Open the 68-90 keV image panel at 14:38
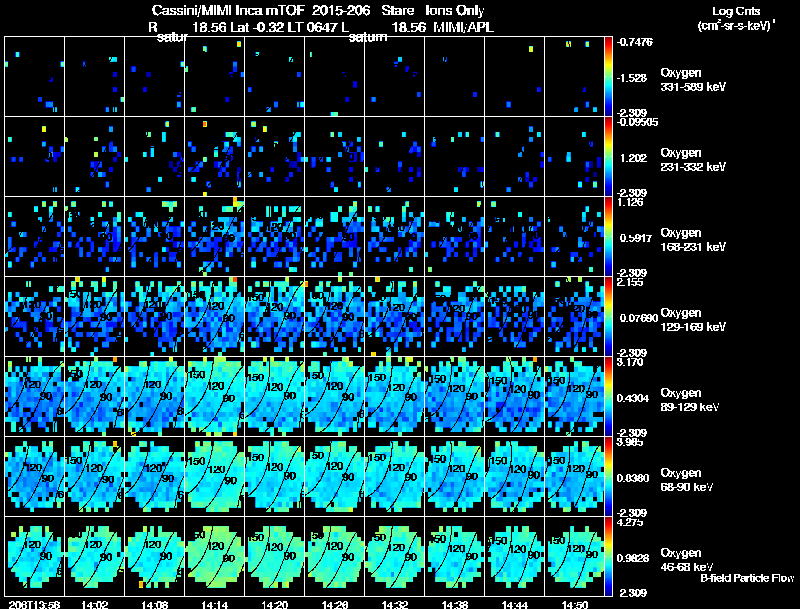The image size is (800, 609). (x=455, y=476)
